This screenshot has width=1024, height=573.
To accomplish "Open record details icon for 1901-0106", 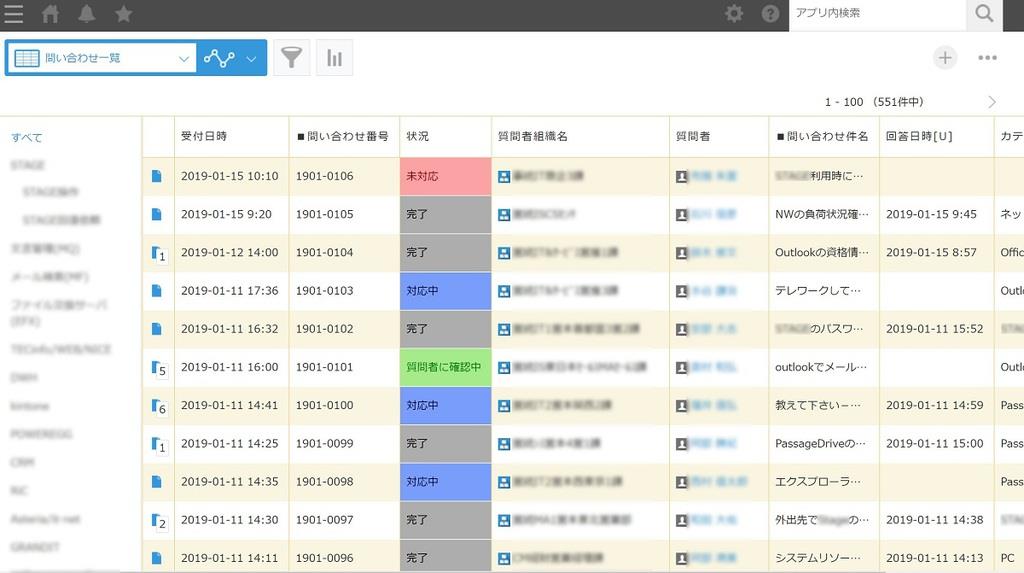I will coord(157,176).
